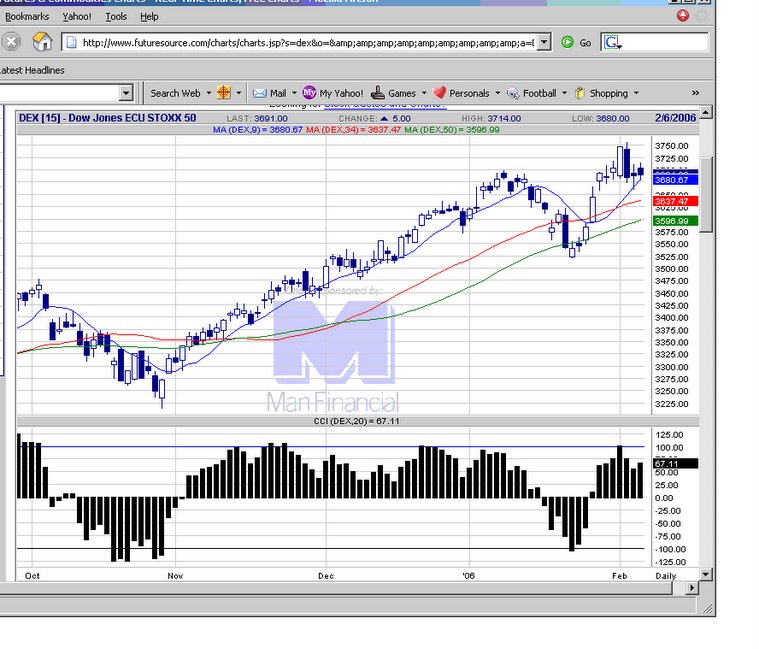Go to the Home page icon
This screenshot has height=649, width=759.
coord(42,42)
